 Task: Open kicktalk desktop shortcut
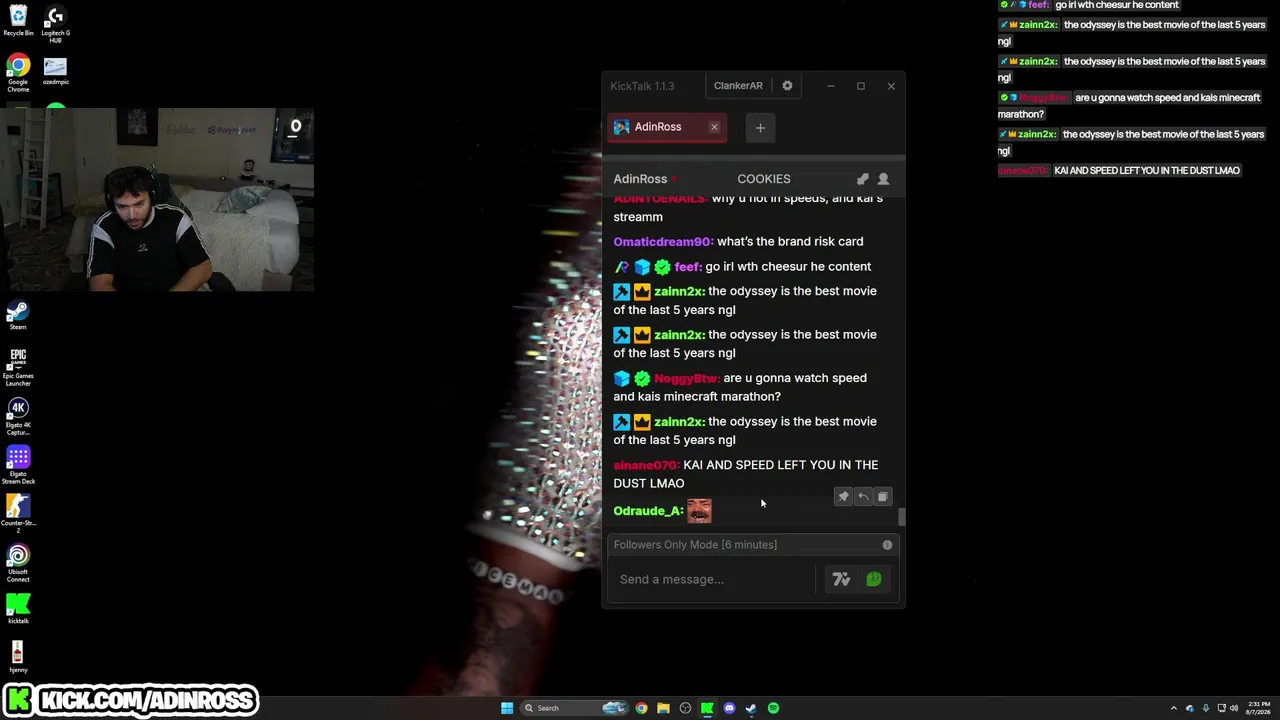click(18, 609)
